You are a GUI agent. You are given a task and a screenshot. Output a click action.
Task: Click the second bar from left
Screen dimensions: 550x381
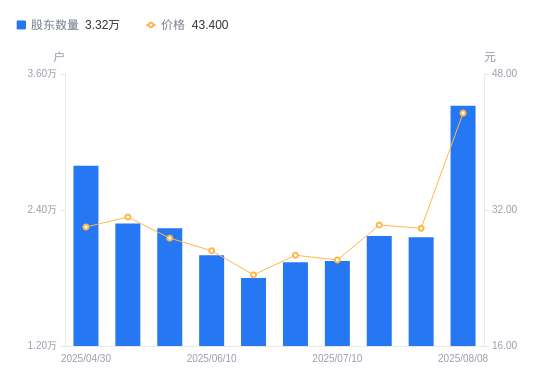[x=128, y=285]
